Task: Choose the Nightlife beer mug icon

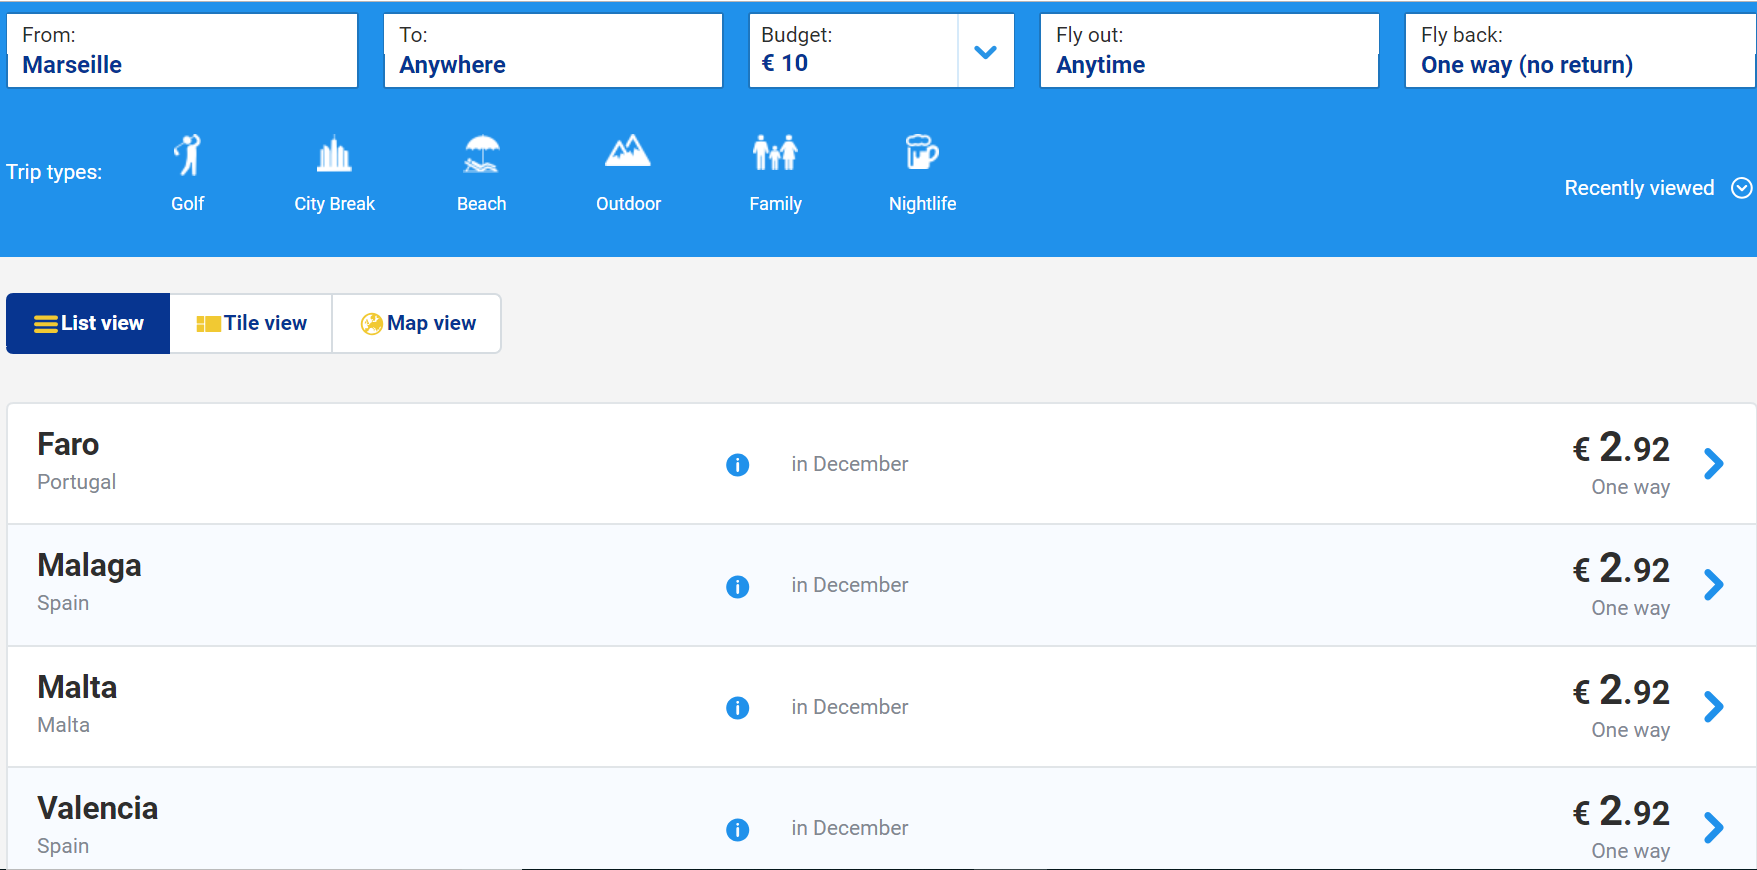Action: [922, 153]
